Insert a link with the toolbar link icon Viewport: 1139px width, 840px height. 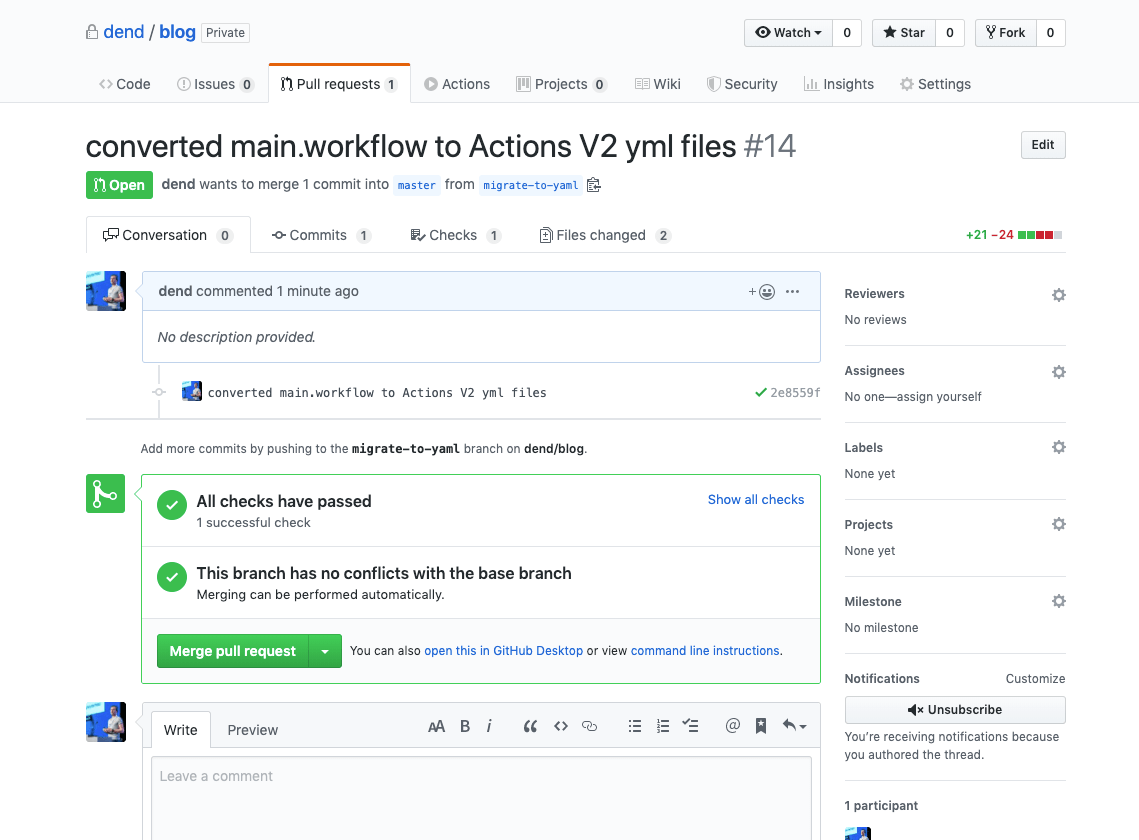coord(590,726)
